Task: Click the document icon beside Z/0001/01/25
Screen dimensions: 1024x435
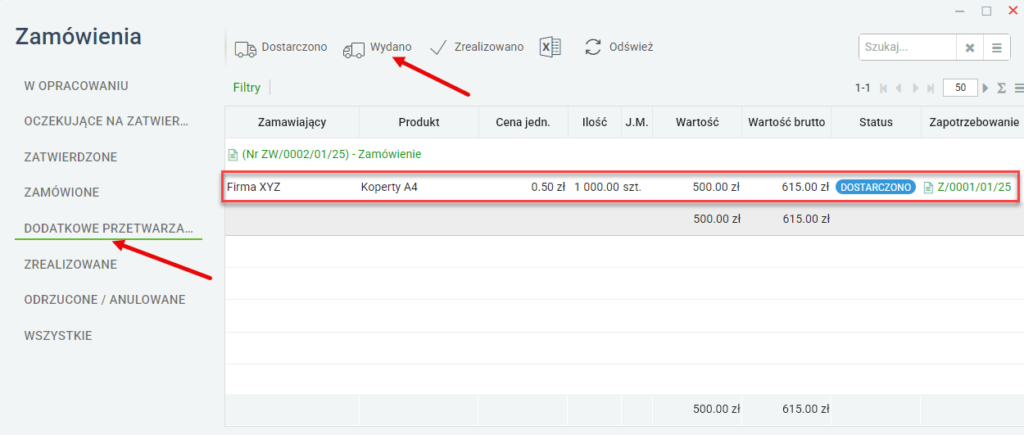Action: [929, 188]
